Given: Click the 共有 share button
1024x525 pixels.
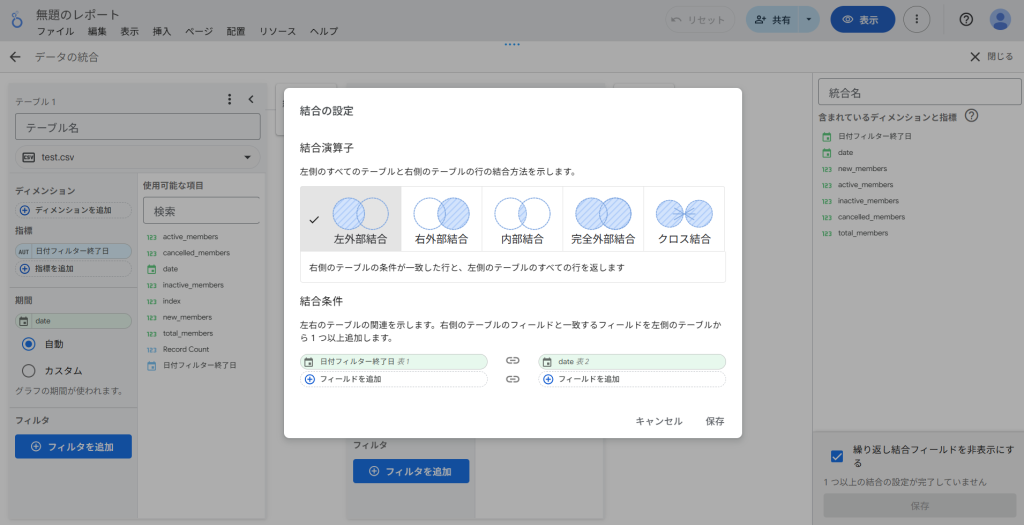Looking at the screenshot, I should 773,20.
